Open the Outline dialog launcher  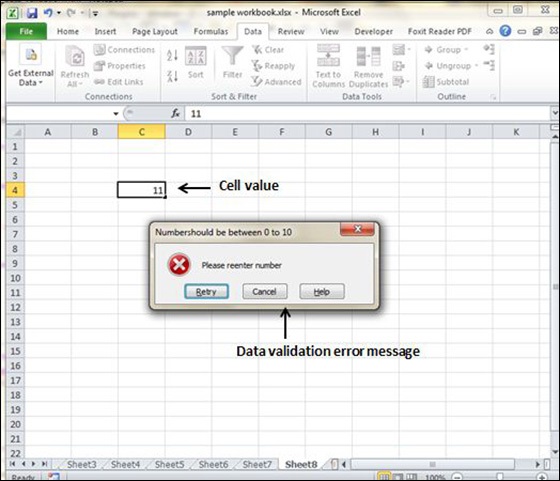494,97
